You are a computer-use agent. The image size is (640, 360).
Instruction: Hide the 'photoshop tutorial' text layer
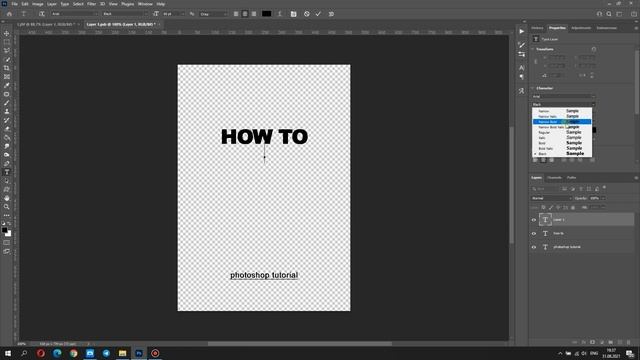533,247
